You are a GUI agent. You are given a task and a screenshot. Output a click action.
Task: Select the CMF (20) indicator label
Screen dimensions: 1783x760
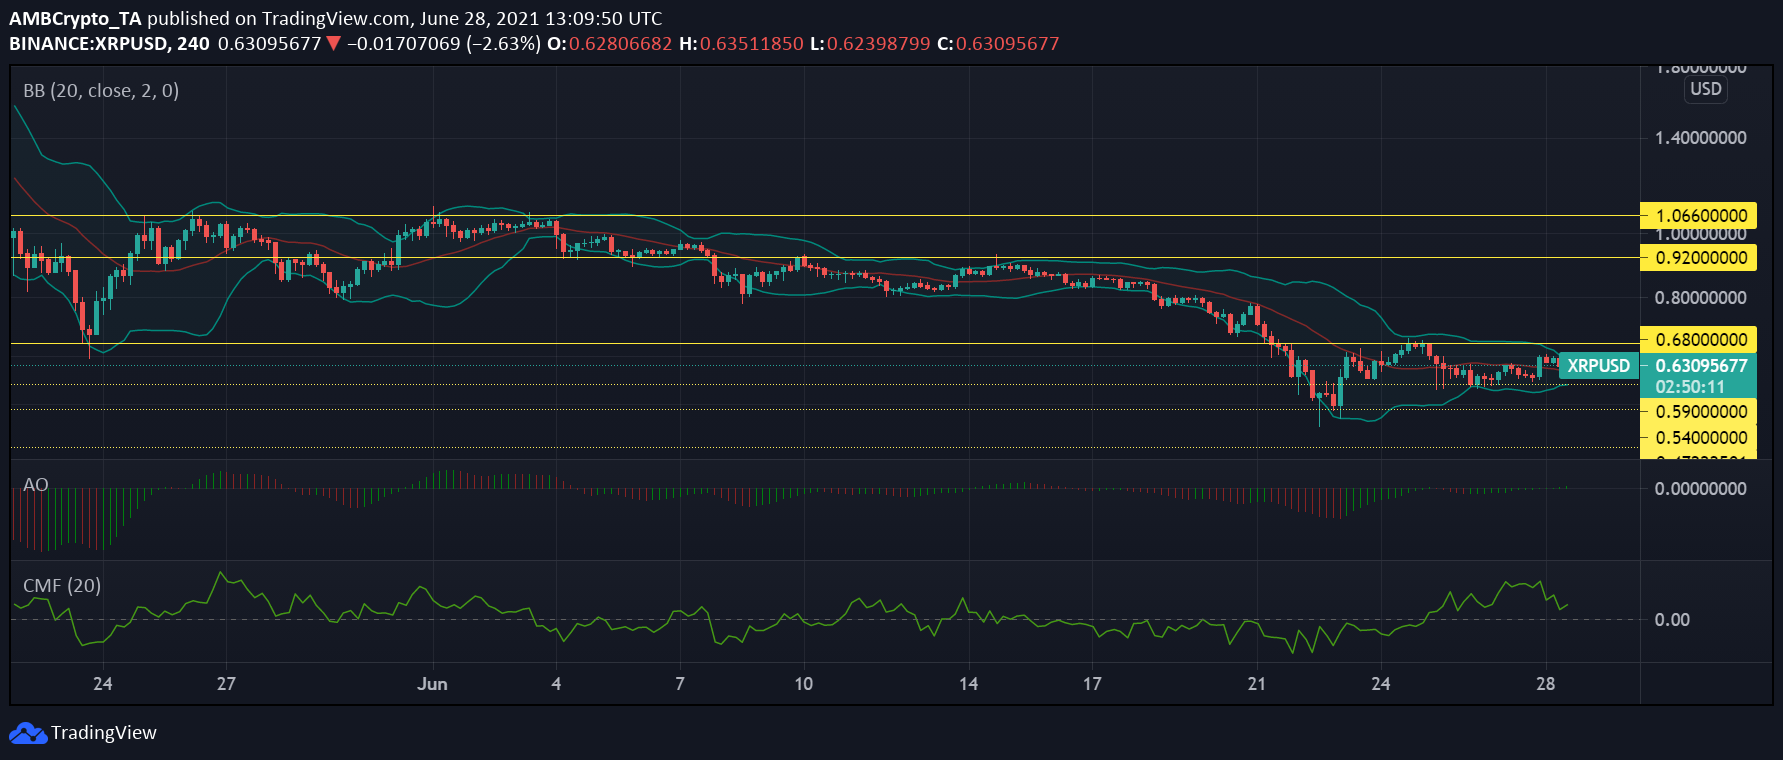pyautogui.click(x=62, y=586)
